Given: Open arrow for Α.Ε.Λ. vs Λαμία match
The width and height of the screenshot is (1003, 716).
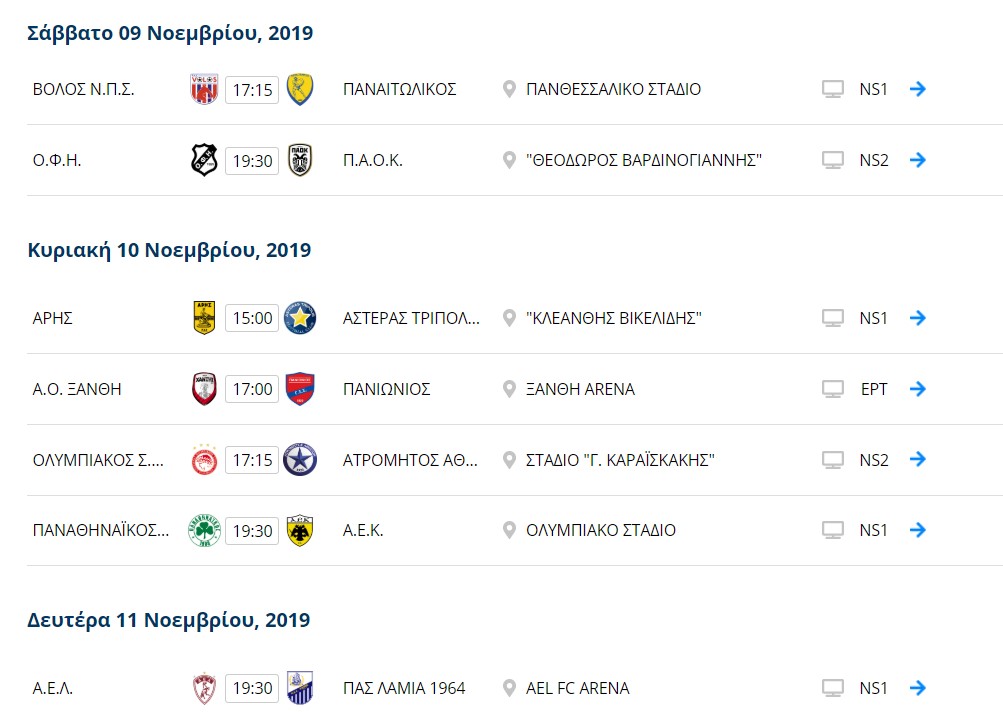Looking at the screenshot, I should 918,688.
